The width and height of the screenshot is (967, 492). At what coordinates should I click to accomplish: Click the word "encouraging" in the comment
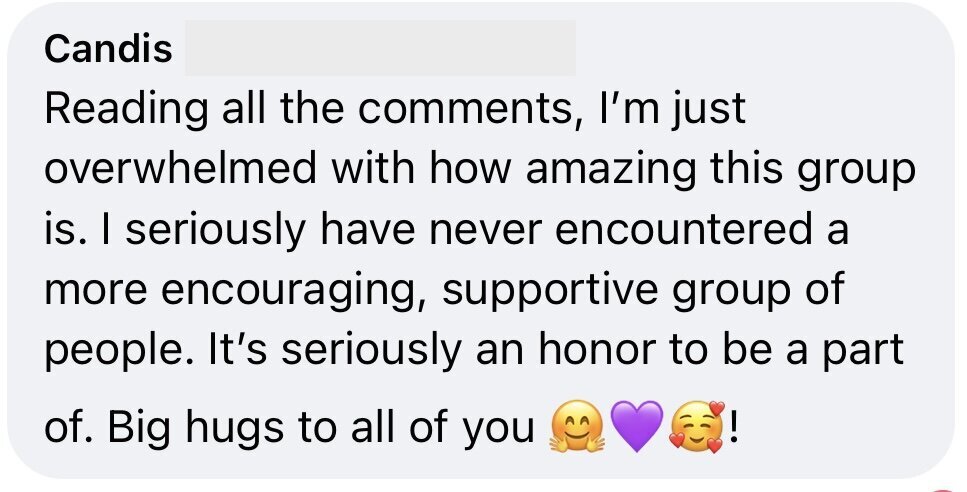pos(291,291)
